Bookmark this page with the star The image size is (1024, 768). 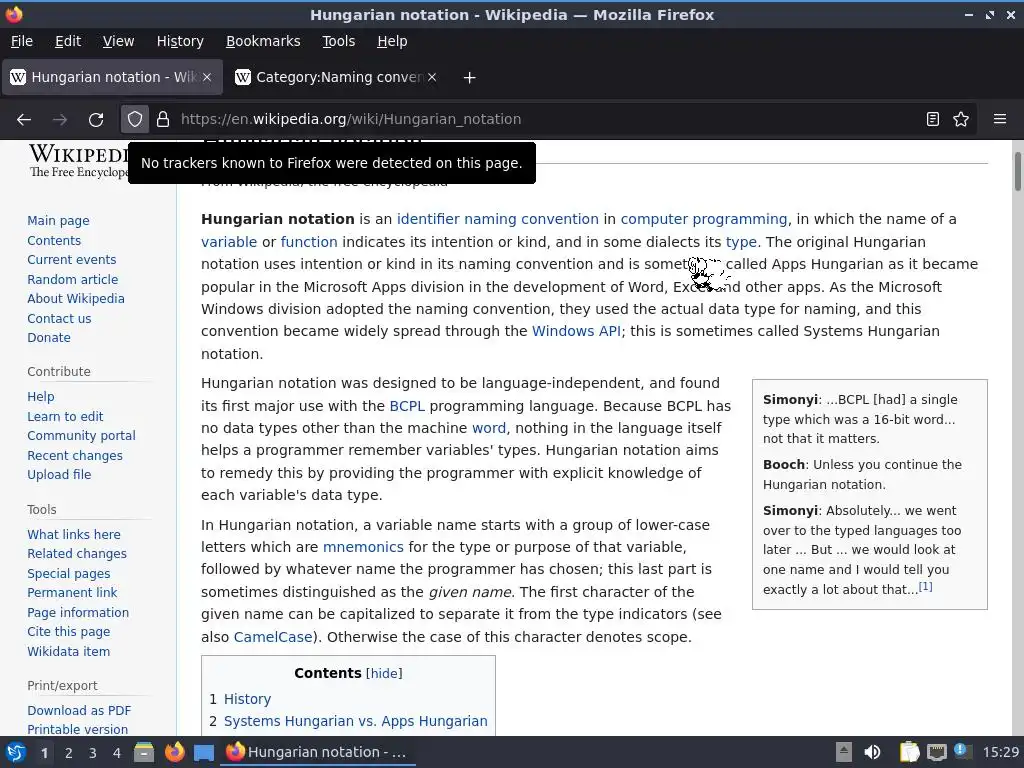(961, 120)
